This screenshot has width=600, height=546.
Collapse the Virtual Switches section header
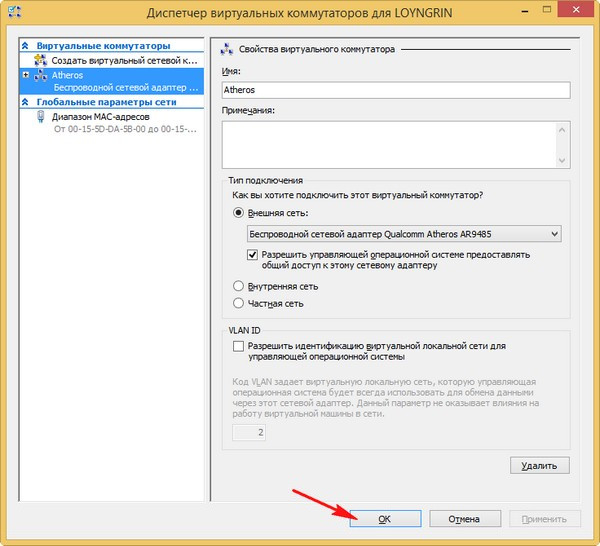click(x=25, y=46)
